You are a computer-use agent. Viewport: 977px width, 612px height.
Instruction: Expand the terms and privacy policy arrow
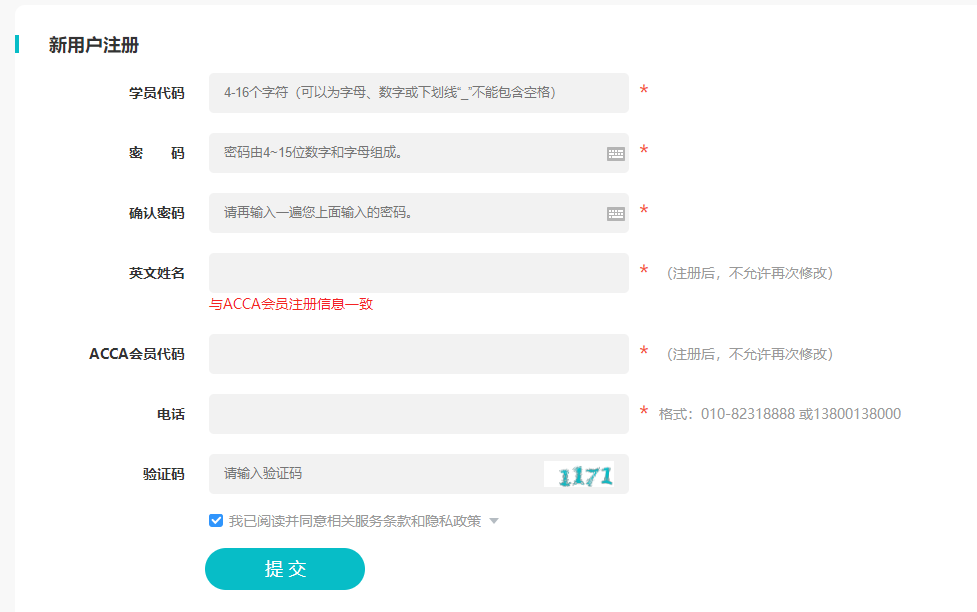[494, 521]
